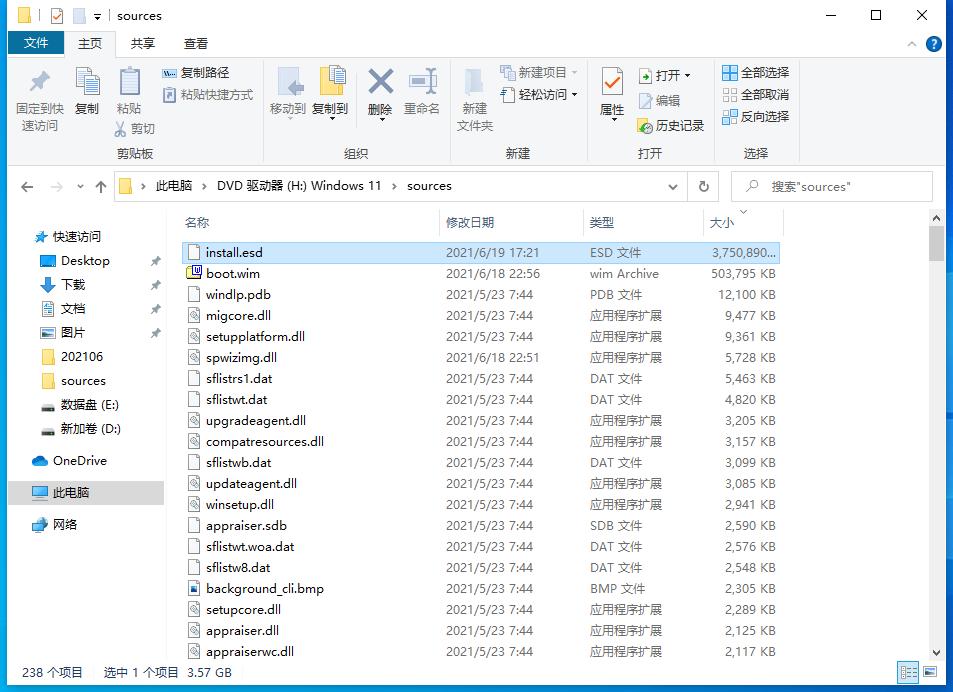The image size is (953, 692).
Task: Delete install.esd using ribbon delete icon
Action: coord(380,95)
